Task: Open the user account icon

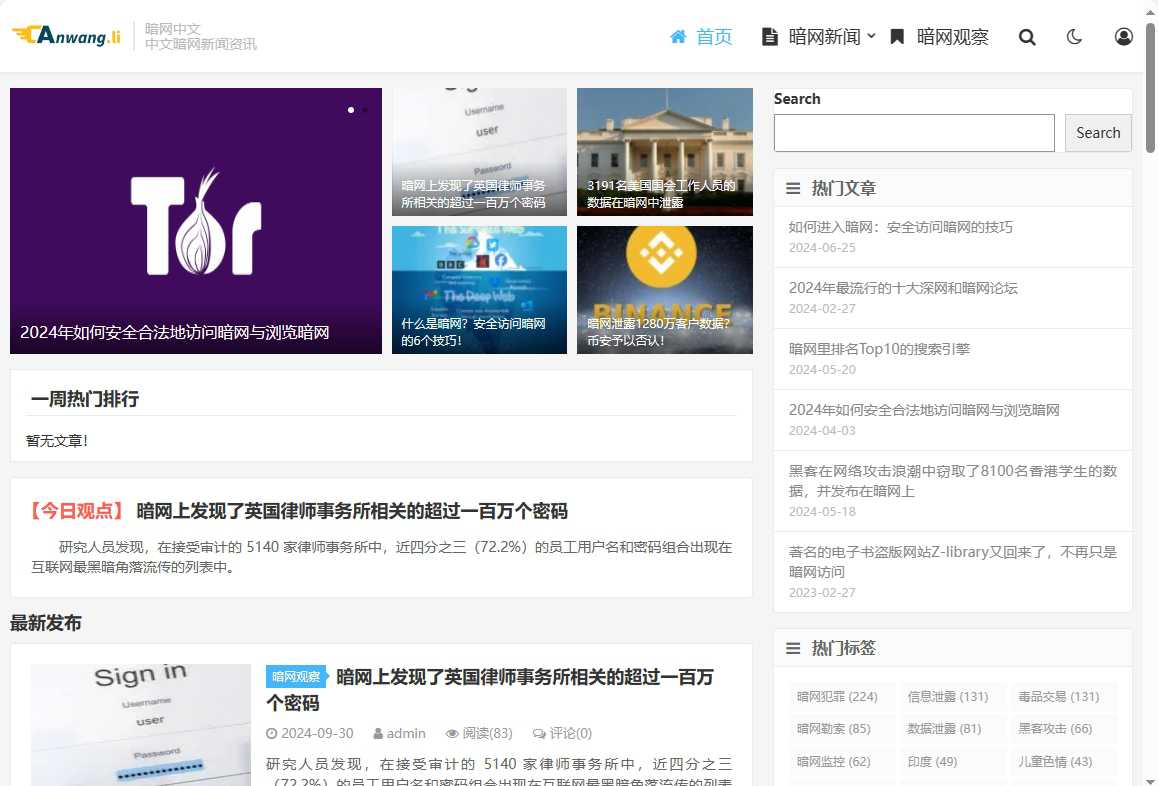Action: pyautogui.click(x=1123, y=37)
